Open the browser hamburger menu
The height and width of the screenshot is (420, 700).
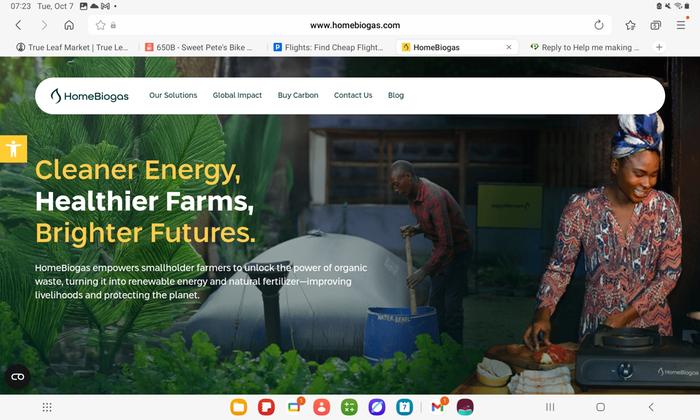(681, 25)
